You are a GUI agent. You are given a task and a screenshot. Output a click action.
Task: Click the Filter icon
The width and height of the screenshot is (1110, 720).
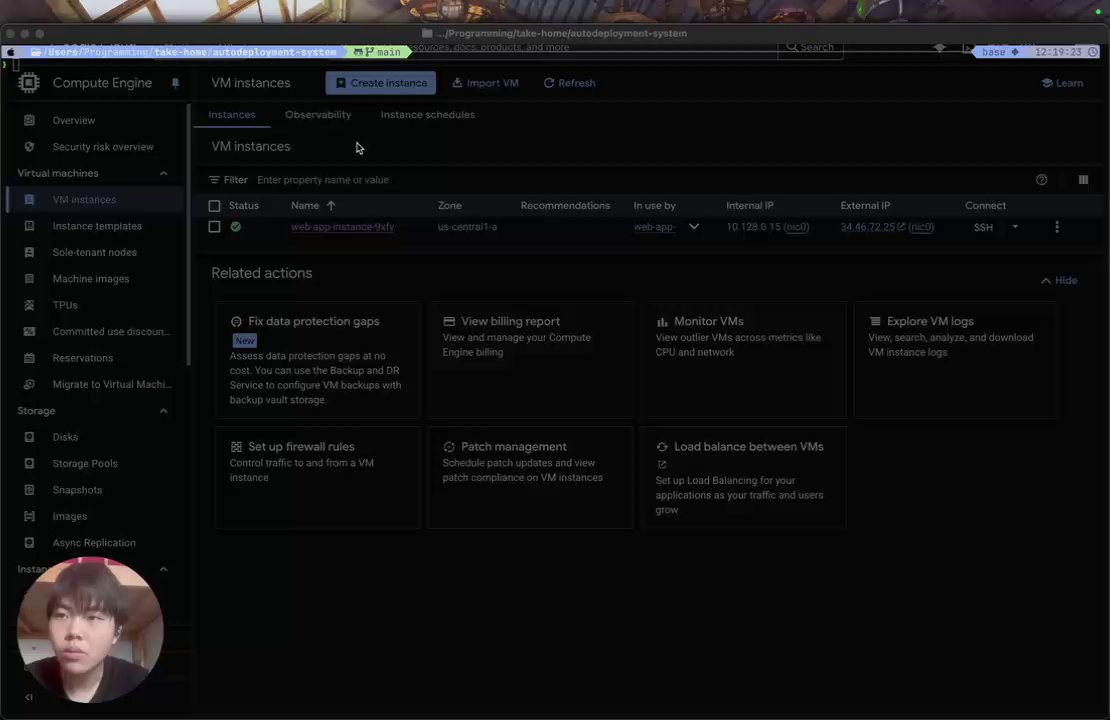[x=214, y=180]
